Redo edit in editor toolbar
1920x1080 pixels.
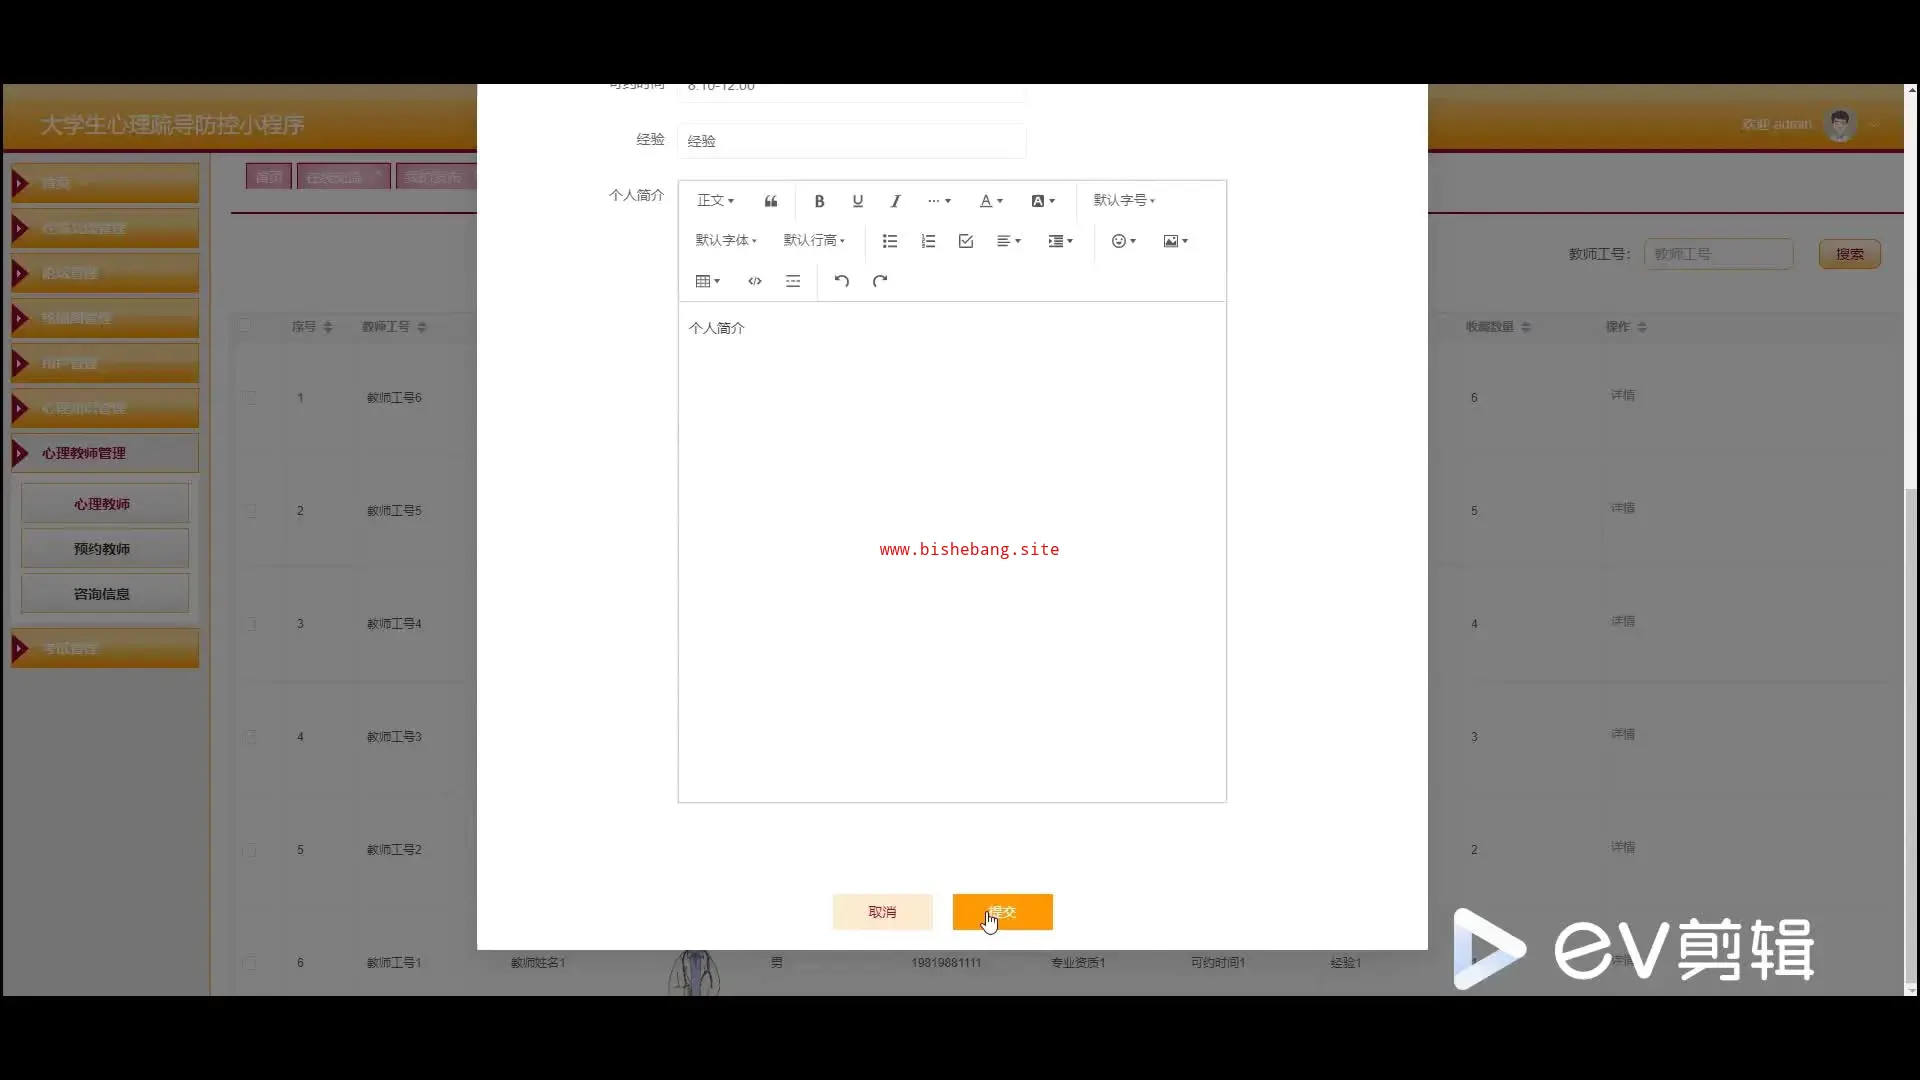pos(880,281)
